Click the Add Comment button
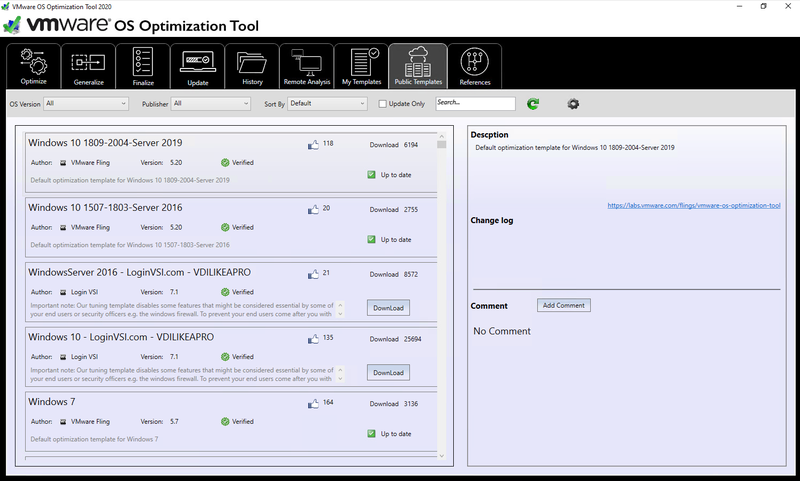The image size is (800, 481). (564, 305)
